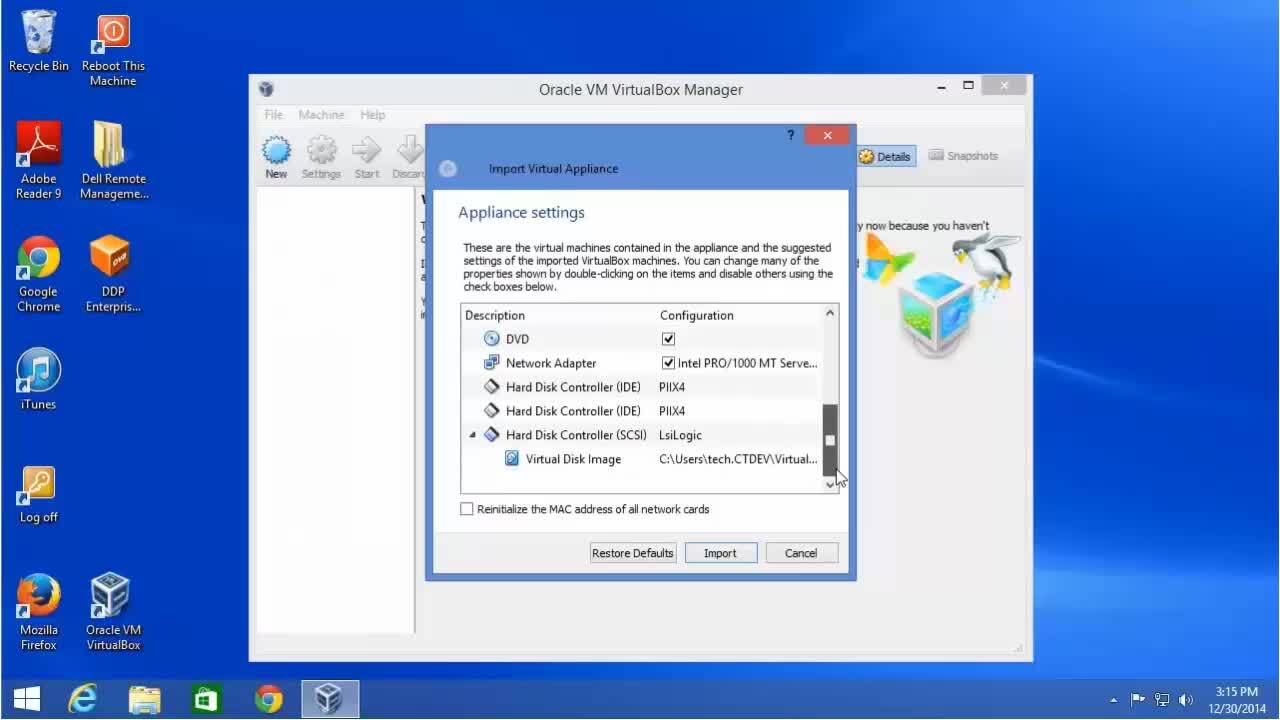Open Help menu in VirtualBox Manager

(373, 115)
